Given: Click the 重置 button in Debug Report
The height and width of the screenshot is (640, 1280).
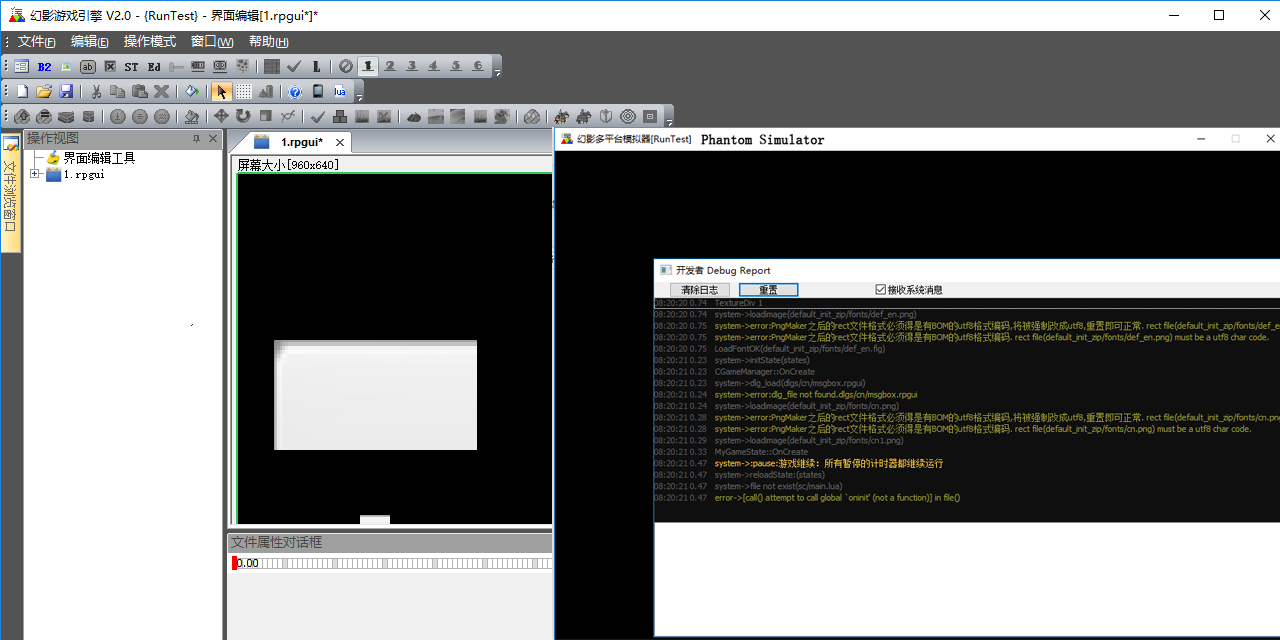Looking at the screenshot, I should [x=768, y=290].
